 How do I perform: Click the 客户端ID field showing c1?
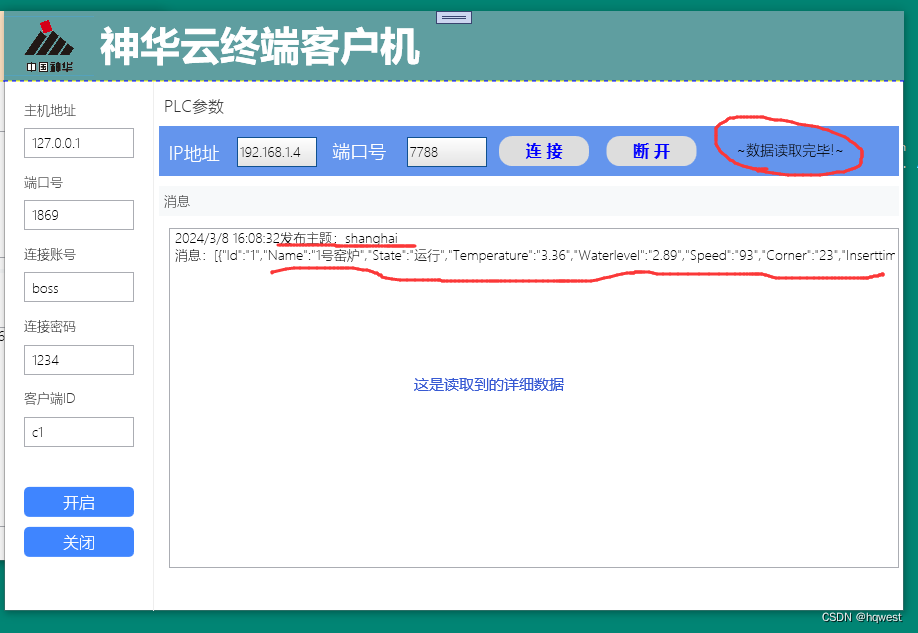[78, 432]
